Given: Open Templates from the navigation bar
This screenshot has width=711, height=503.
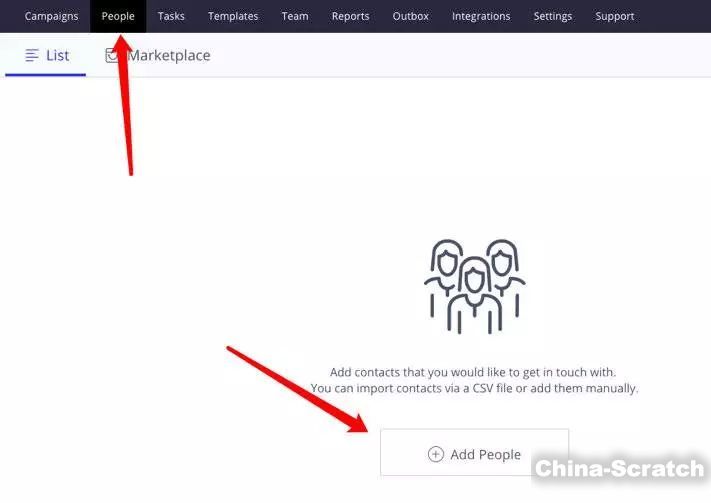Looking at the screenshot, I should click(233, 16).
